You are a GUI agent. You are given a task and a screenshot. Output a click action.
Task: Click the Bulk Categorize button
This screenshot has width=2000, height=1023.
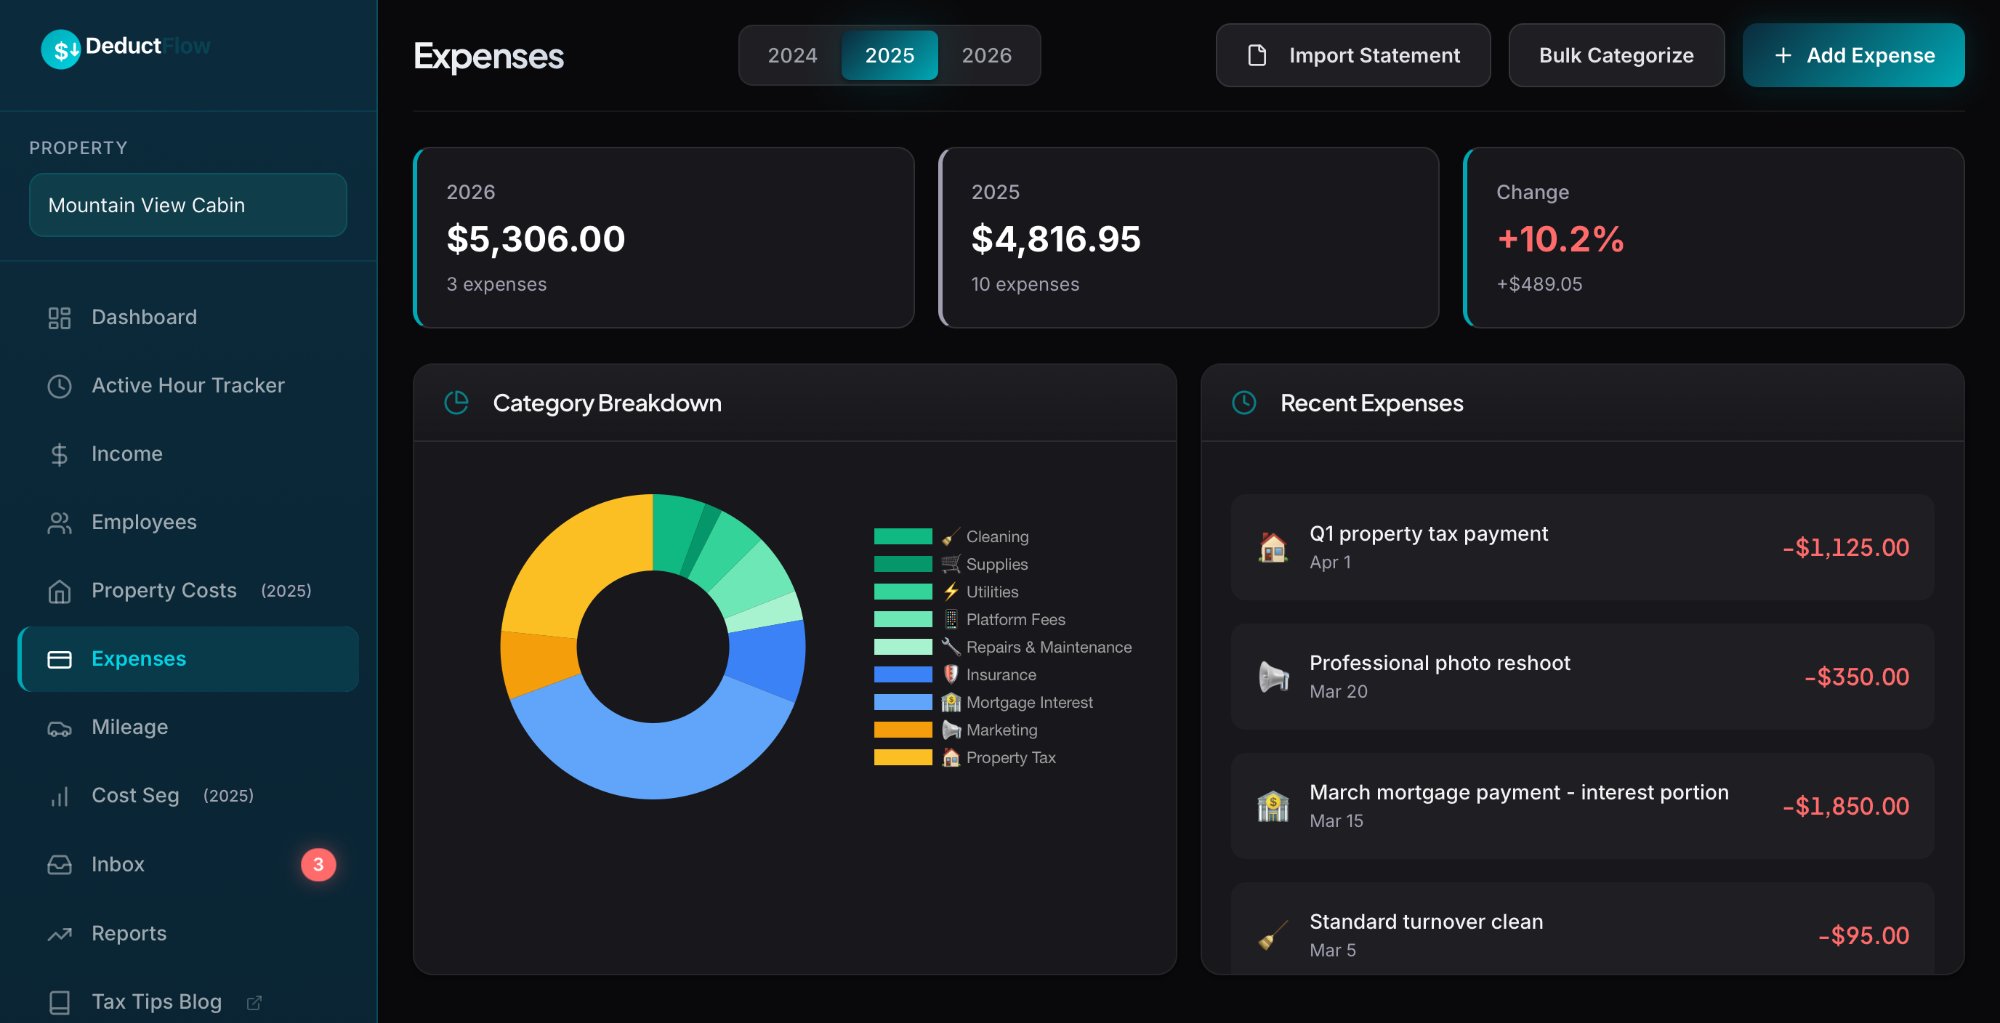point(1616,55)
